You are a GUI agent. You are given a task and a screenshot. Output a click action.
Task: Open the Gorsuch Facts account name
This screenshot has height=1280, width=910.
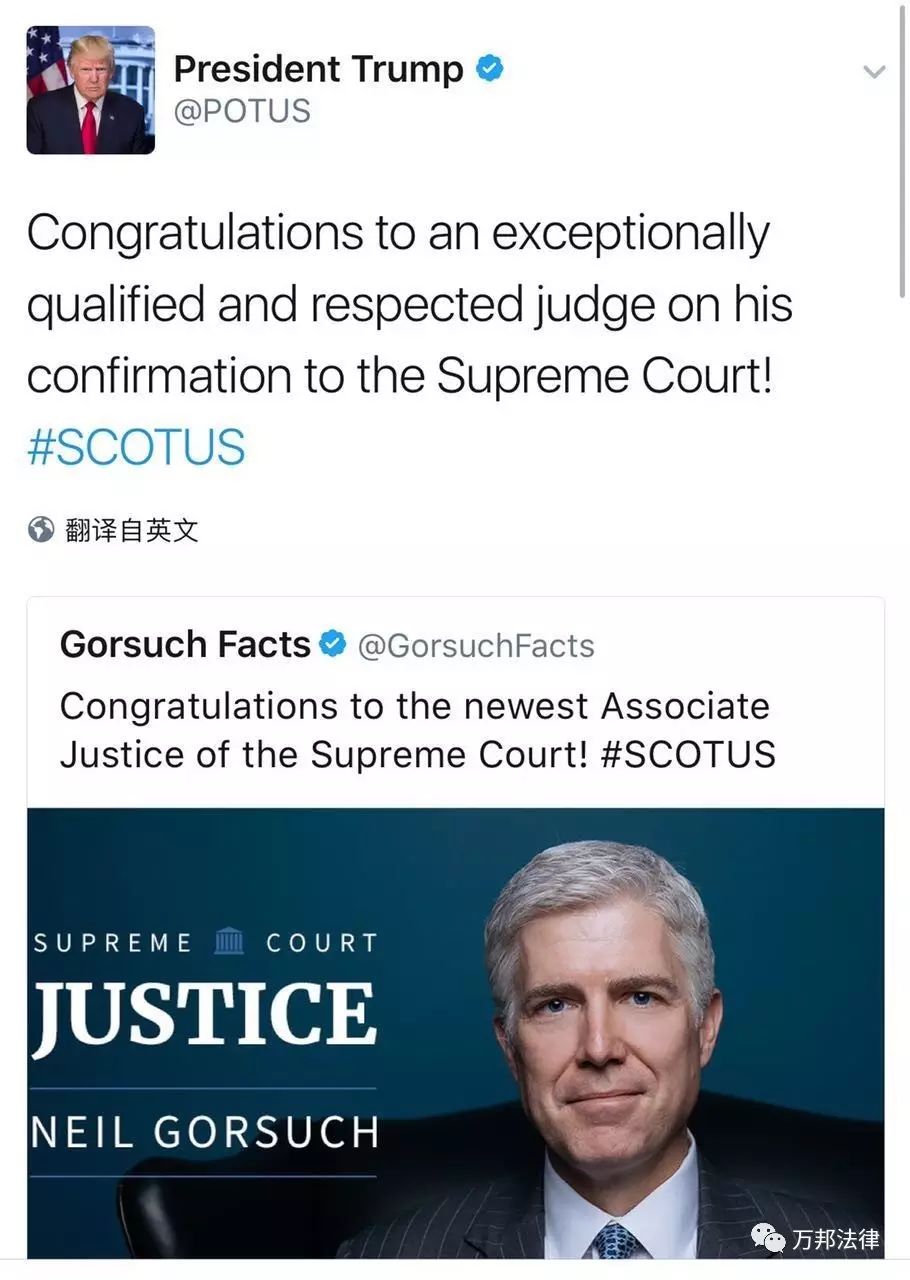coord(185,645)
